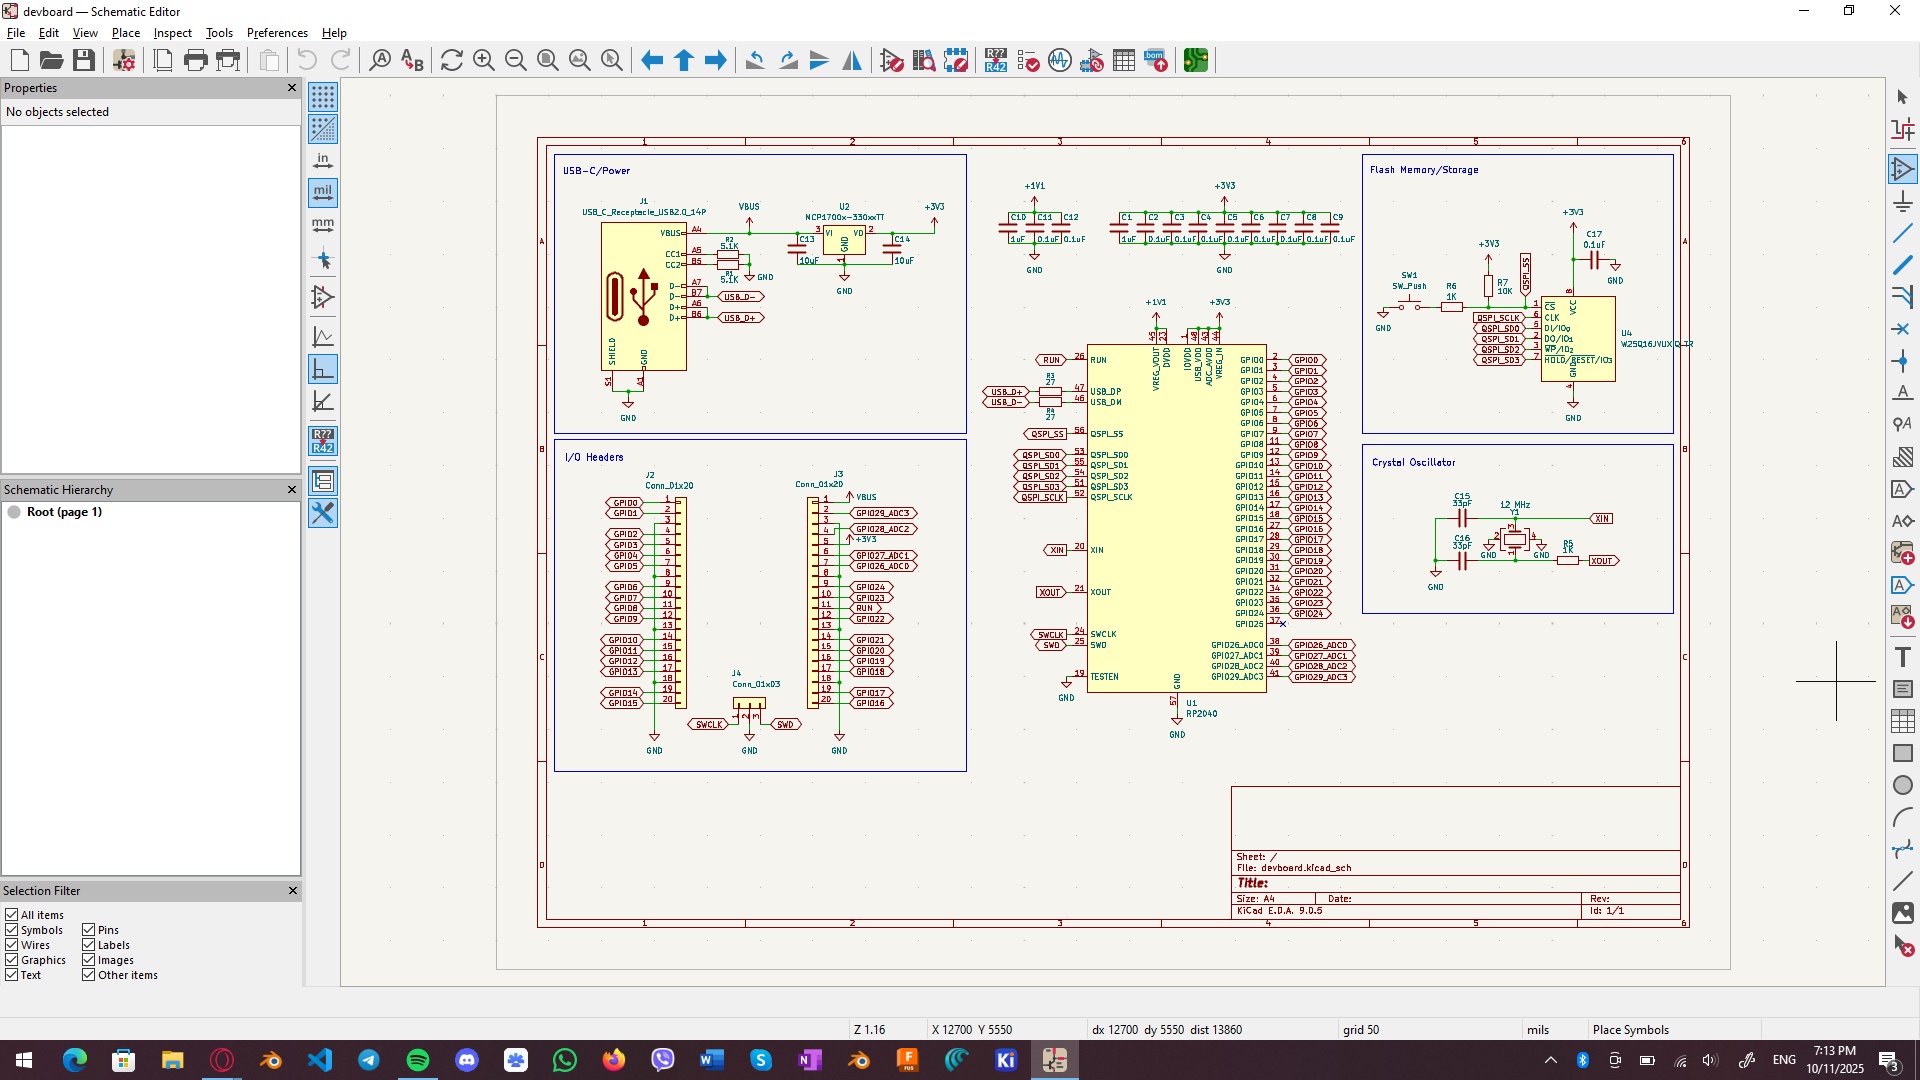Click the Undo icon

coord(307,61)
